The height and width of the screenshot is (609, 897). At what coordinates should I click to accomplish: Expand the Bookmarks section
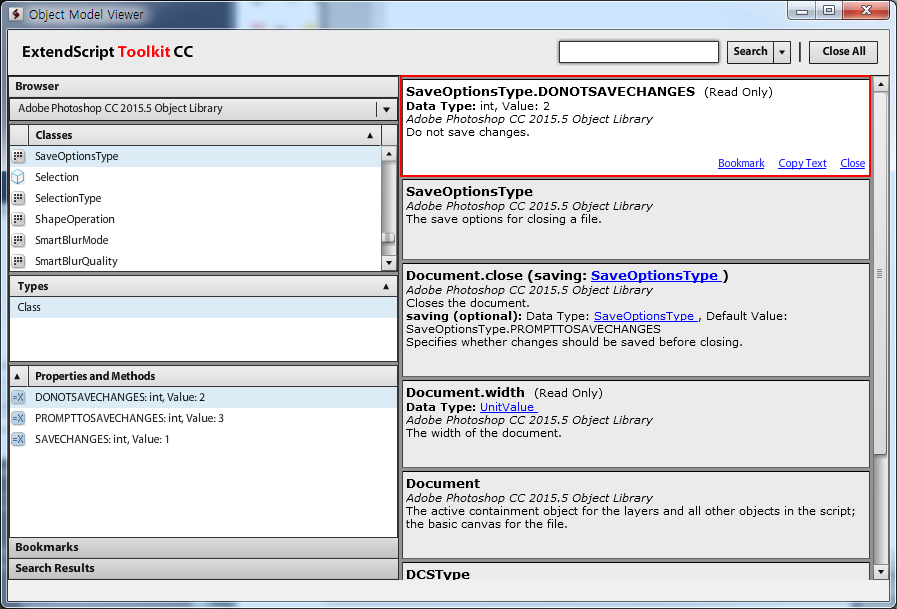tap(203, 547)
